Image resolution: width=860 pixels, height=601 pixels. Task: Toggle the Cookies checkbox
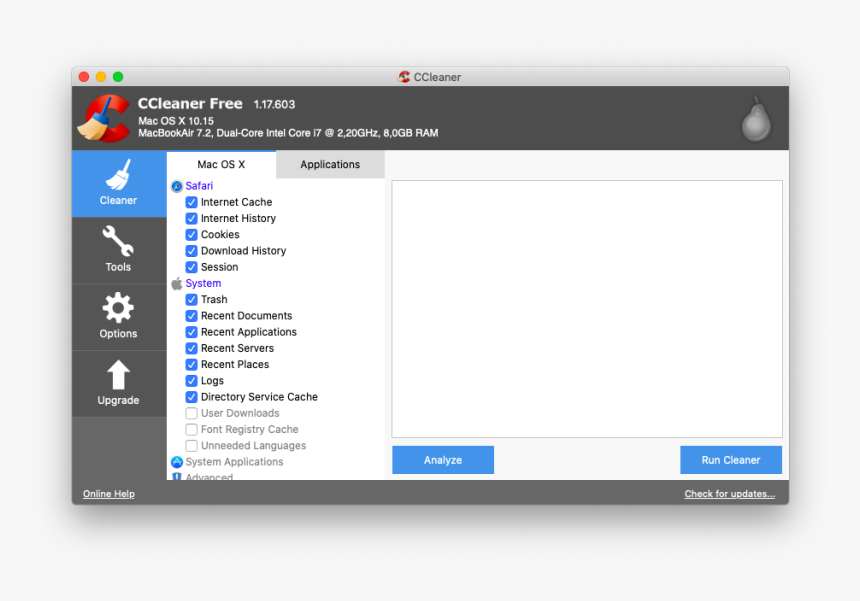click(x=191, y=235)
